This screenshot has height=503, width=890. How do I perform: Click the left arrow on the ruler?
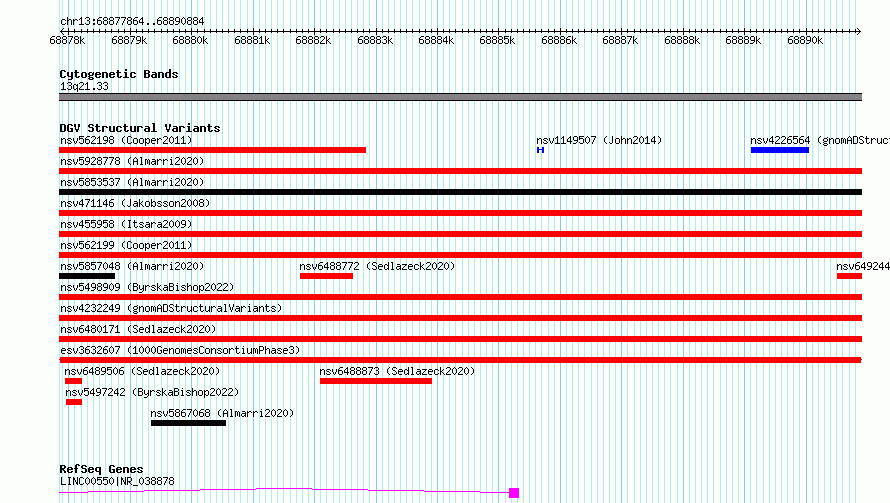[x=62, y=31]
